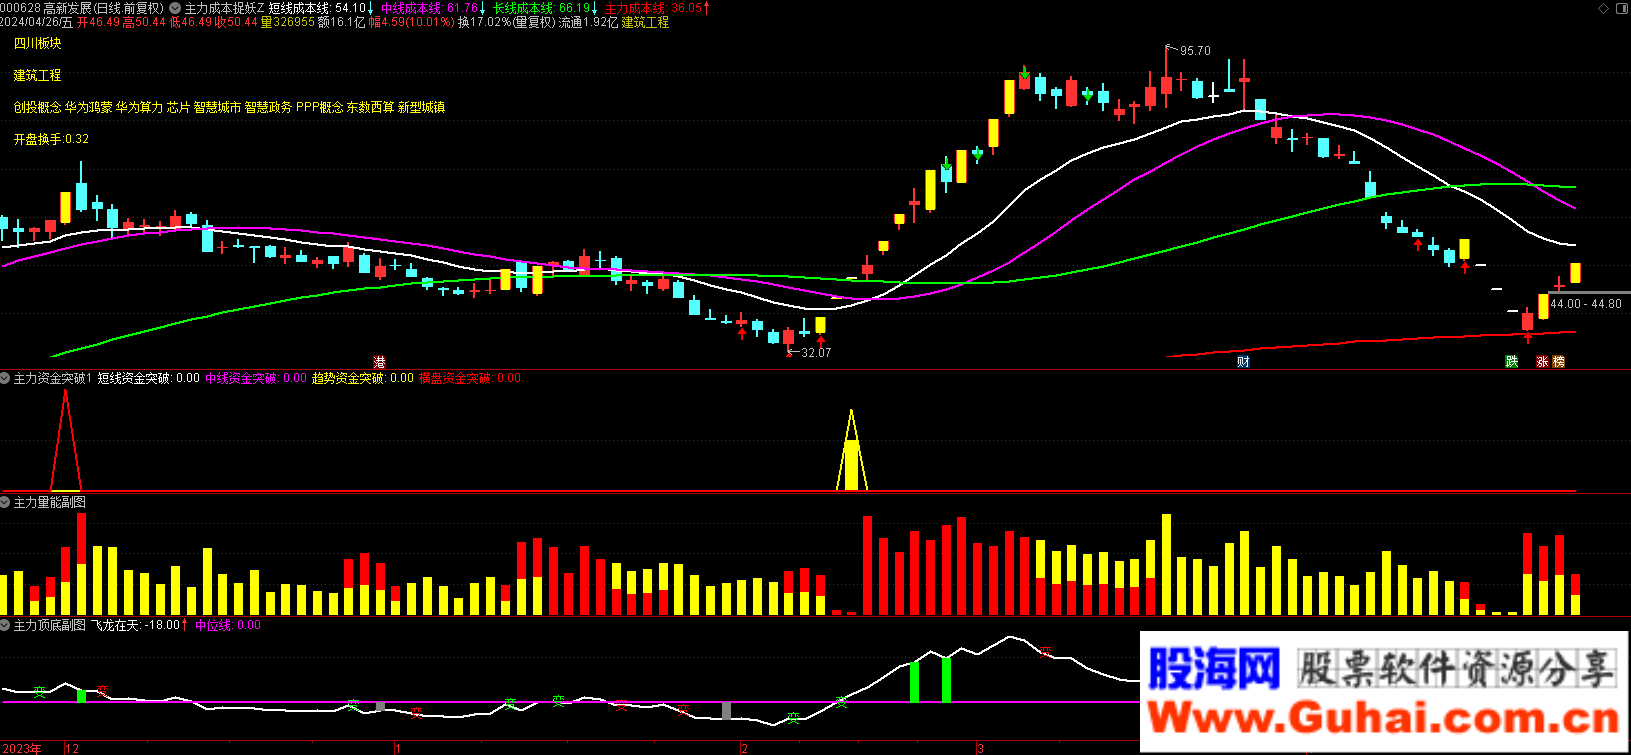Screen dimensions: 1631x755
Task: Click the yellow spike in 主力资金突破 panel
Action: tap(851, 455)
